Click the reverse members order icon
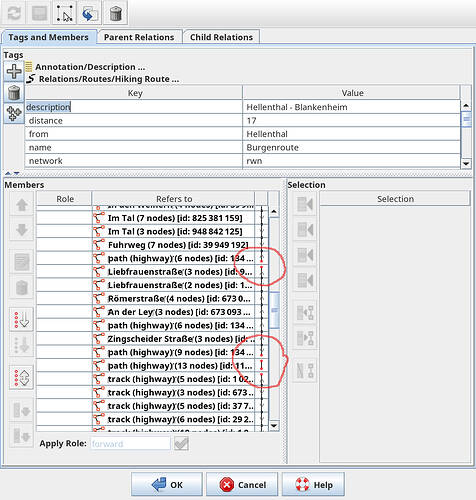The height and width of the screenshot is (500, 476). tap(22, 377)
